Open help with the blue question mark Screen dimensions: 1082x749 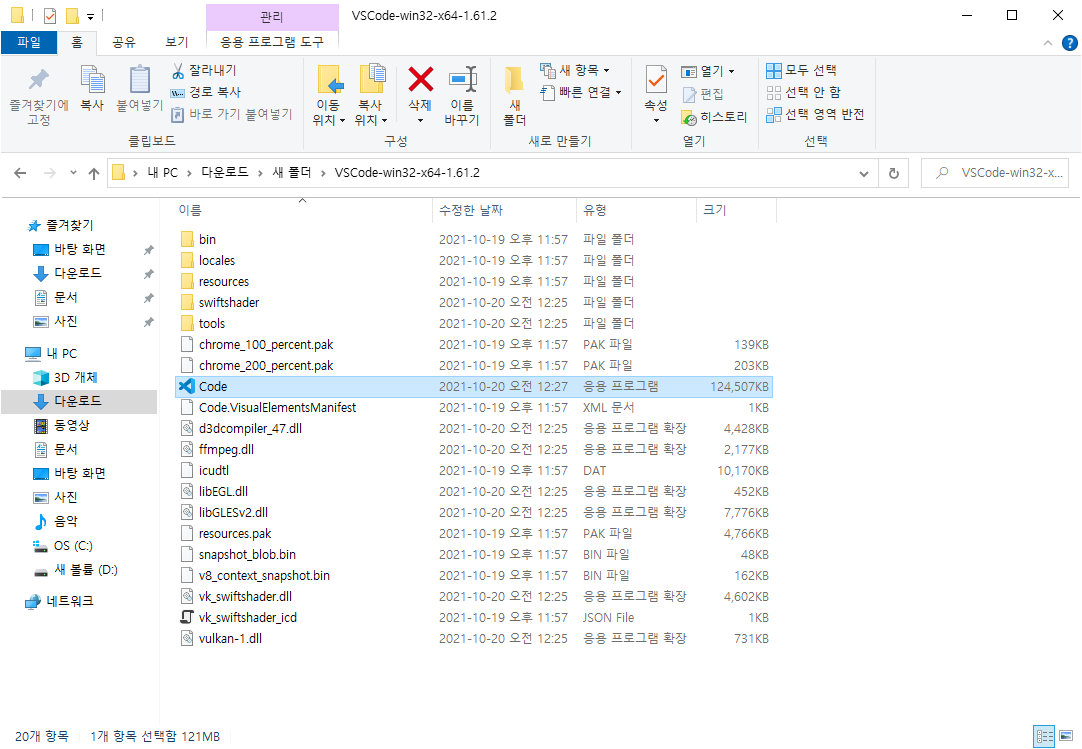tap(1069, 43)
